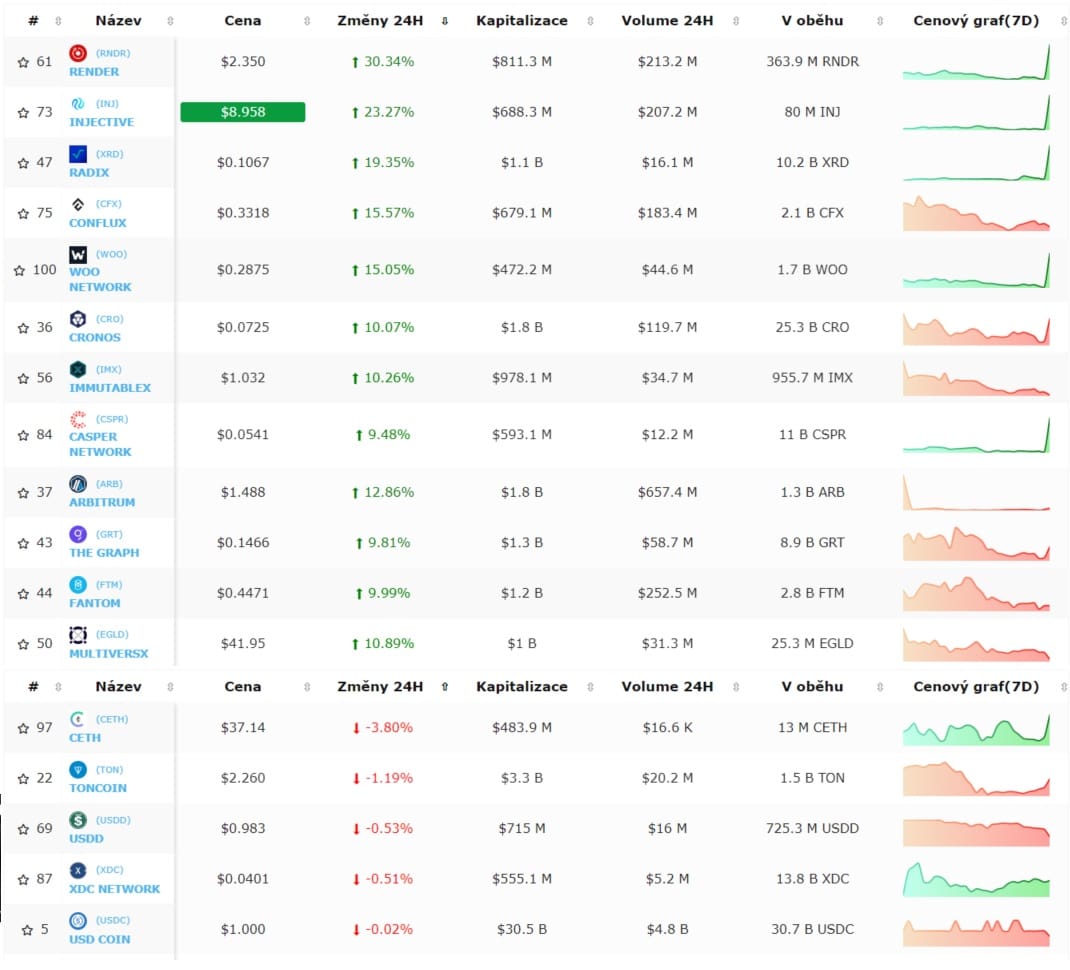Click the XDC Network logo icon
This screenshot has width=1070, height=970.
click(78, 870)
